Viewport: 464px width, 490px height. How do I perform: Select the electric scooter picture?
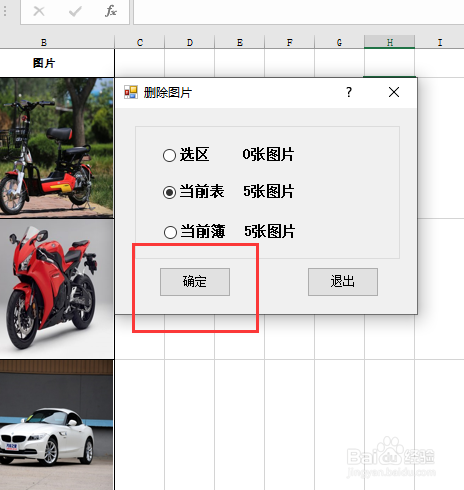point(57,148)
